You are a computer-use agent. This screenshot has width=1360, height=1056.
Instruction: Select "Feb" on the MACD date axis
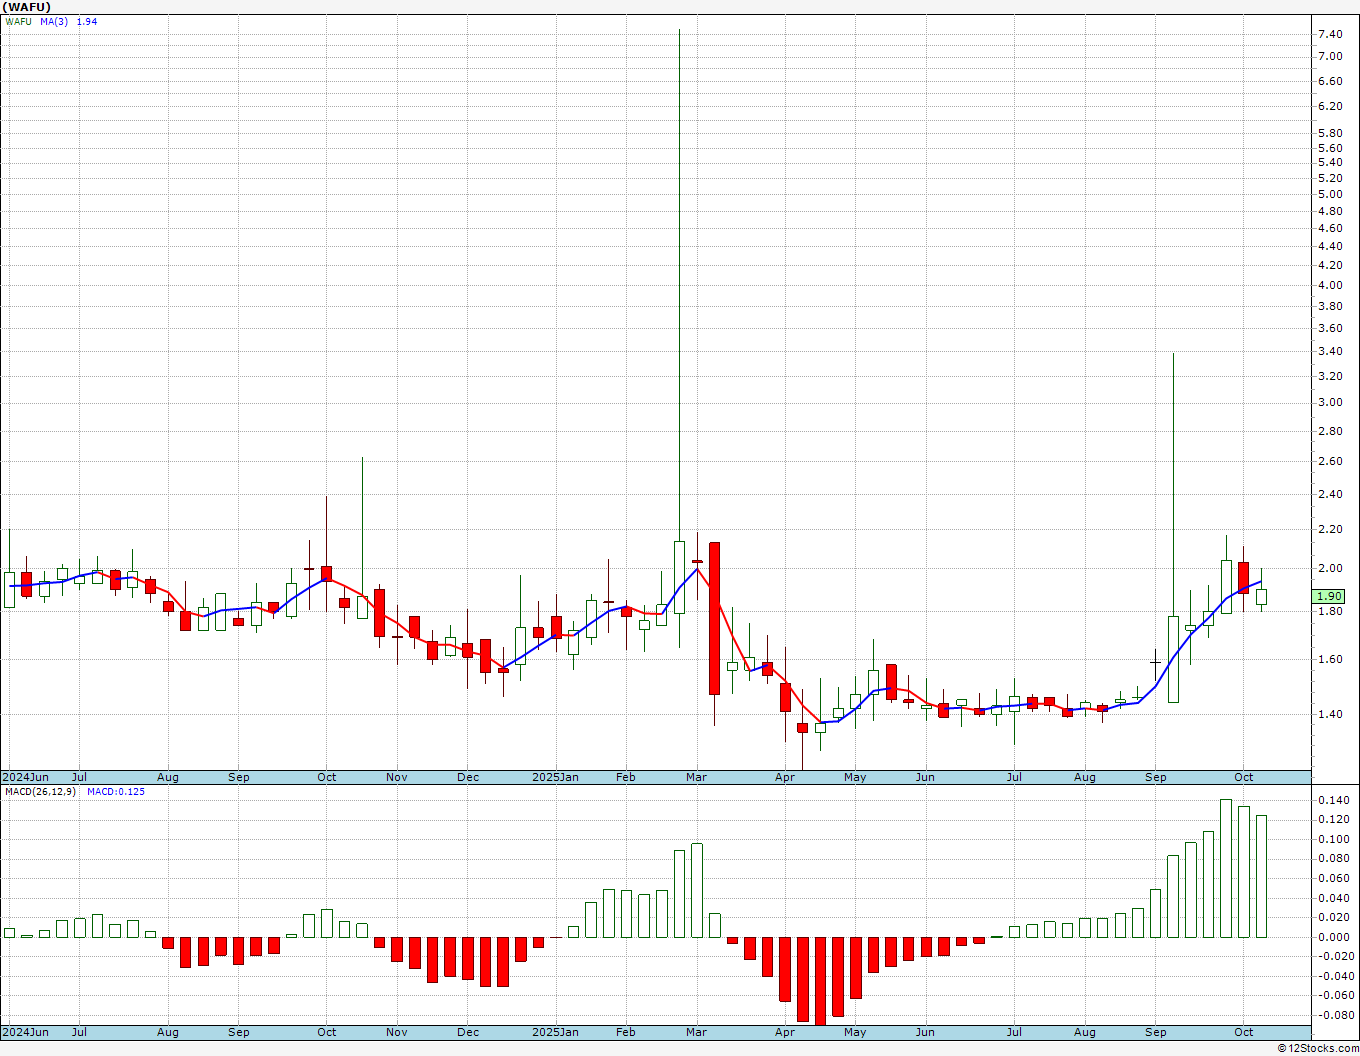[626, 1032]
